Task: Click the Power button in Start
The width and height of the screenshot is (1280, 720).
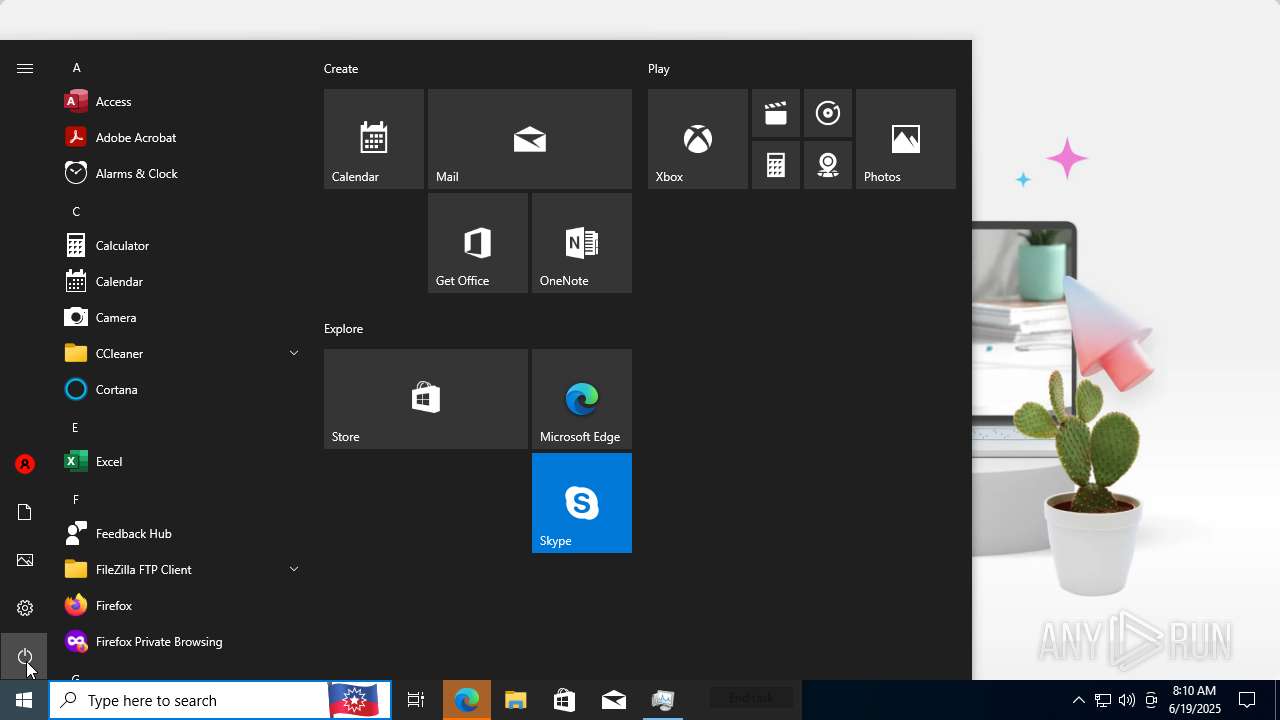Action: pyautogui.click(x=25, y=656)
